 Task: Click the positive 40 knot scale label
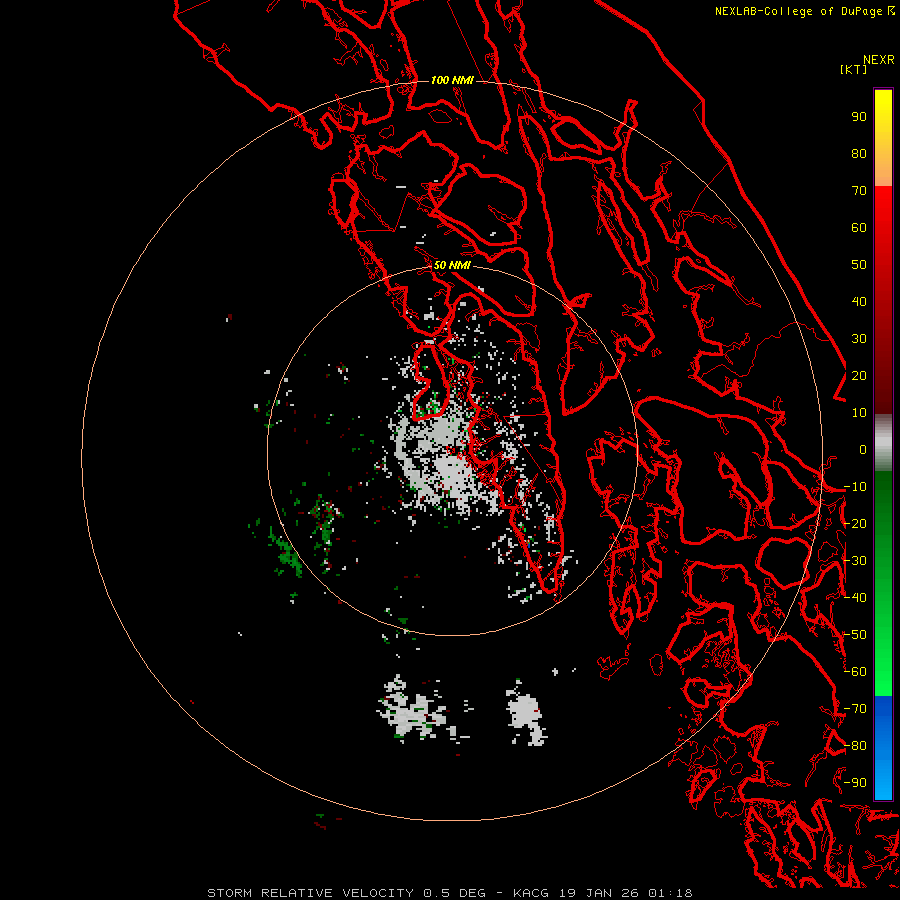click(859, 302)
